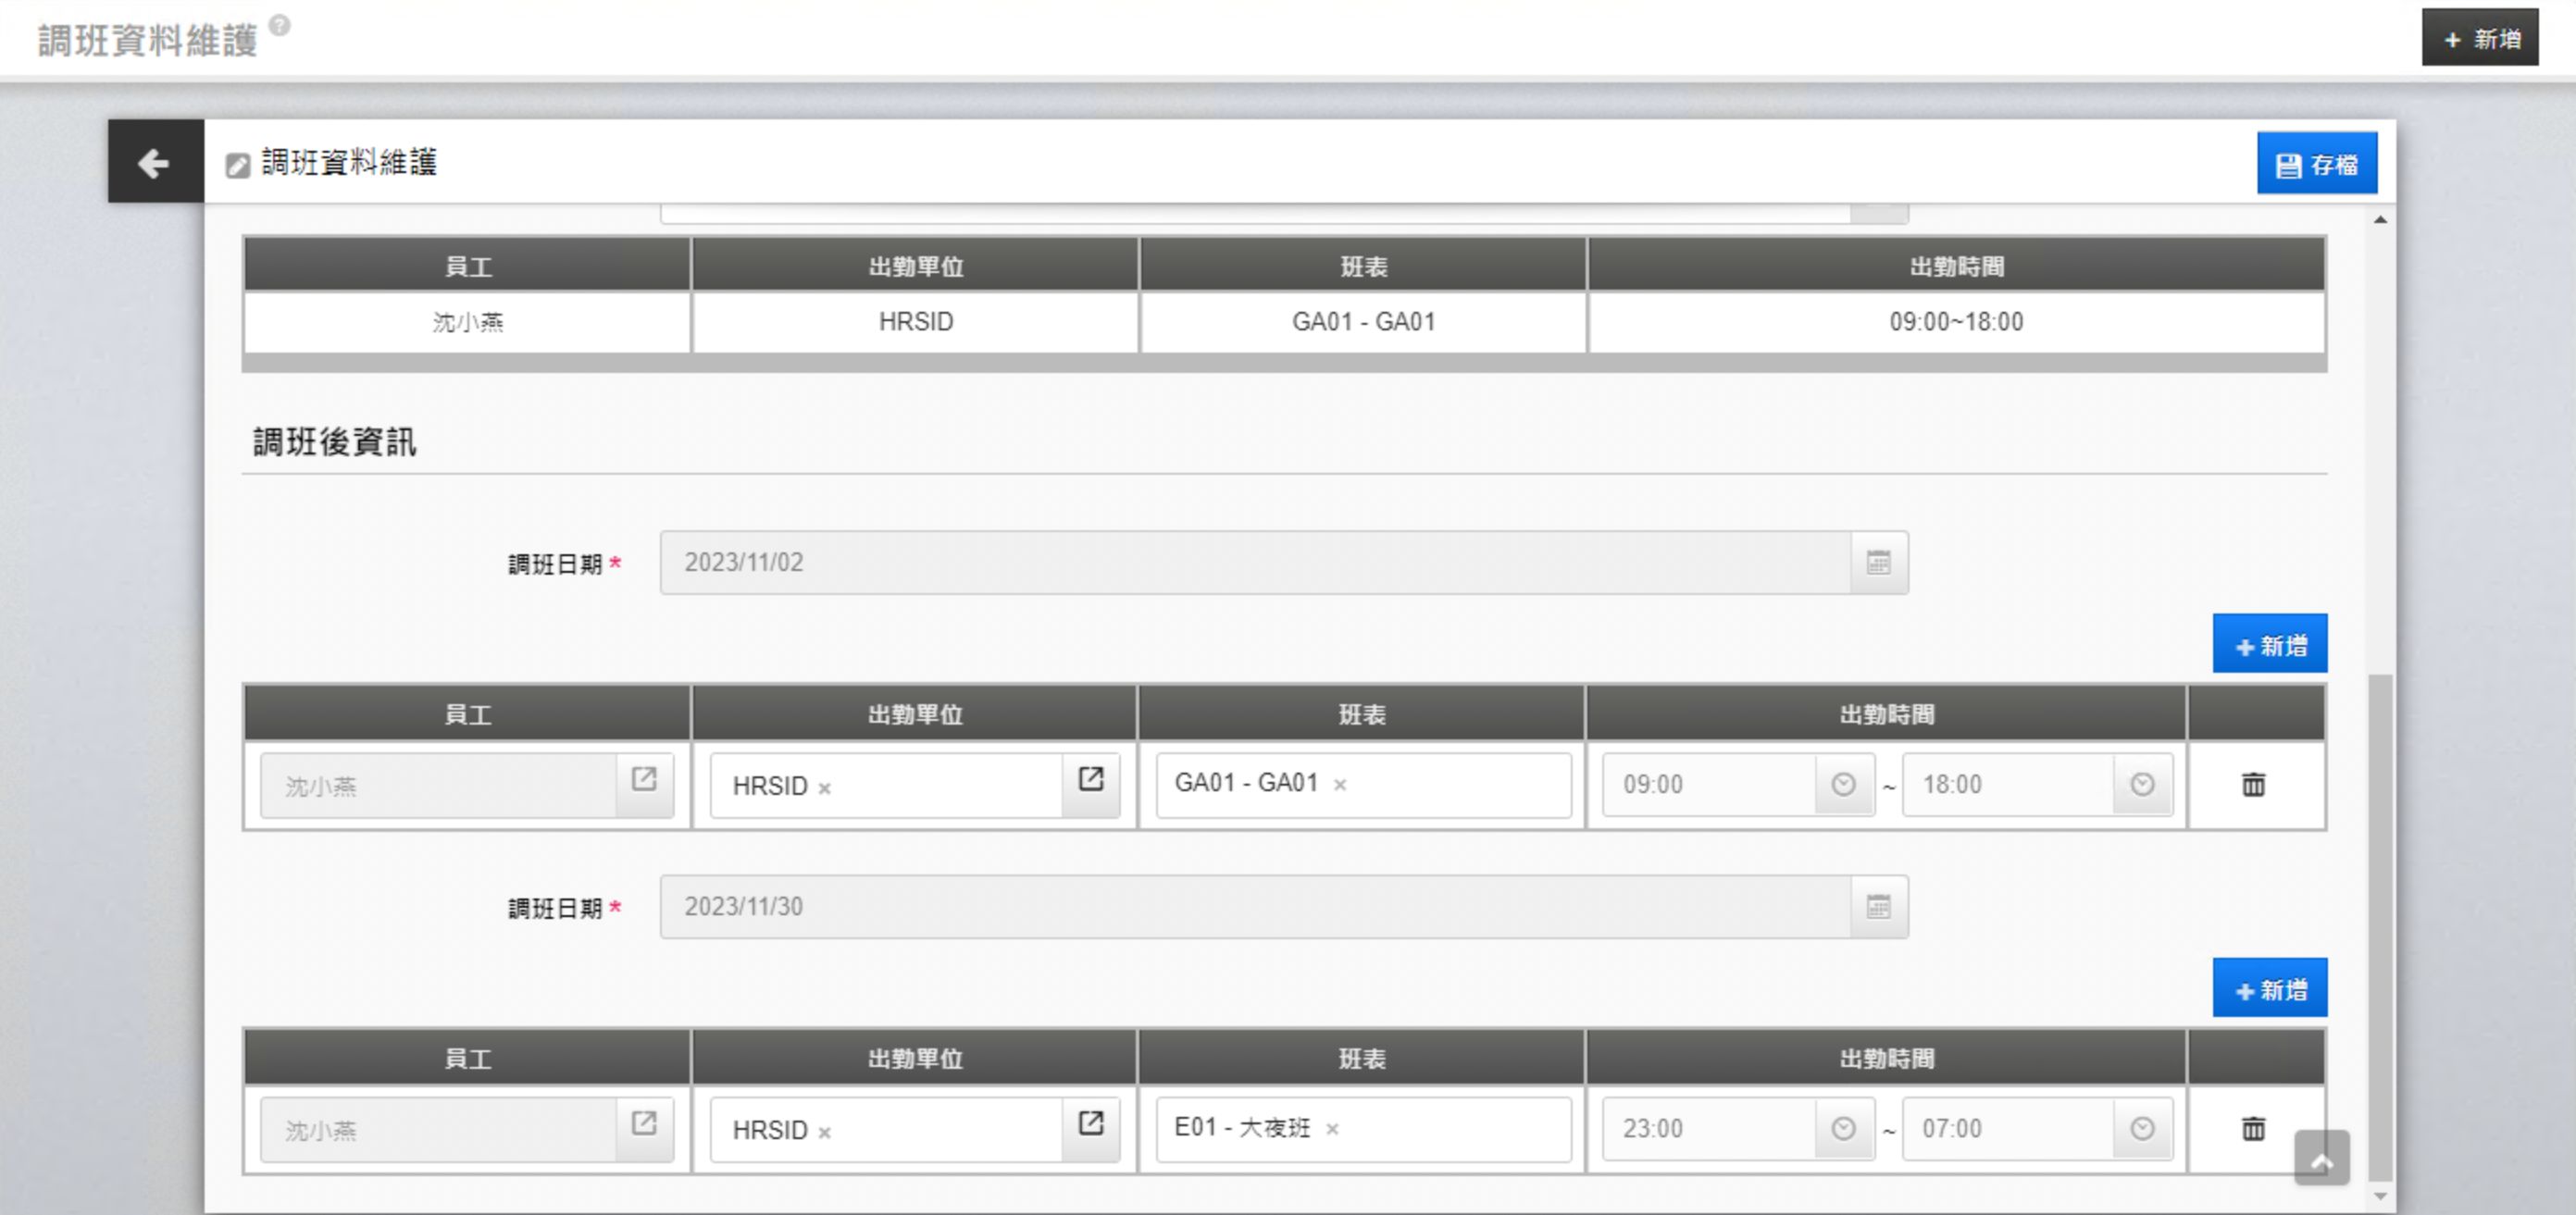
Task: Click the 18:00 end time field
Action: pyautogui.click(x=2008, y=785)
